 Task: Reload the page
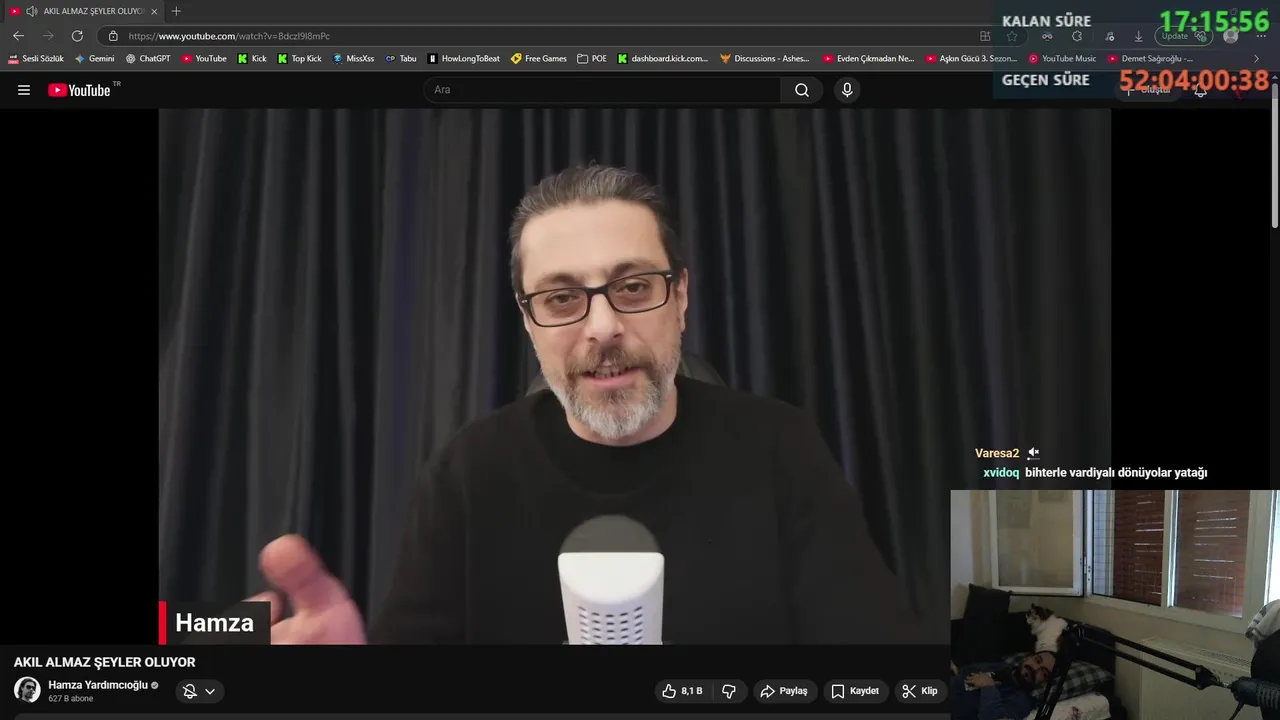point(77,36)
